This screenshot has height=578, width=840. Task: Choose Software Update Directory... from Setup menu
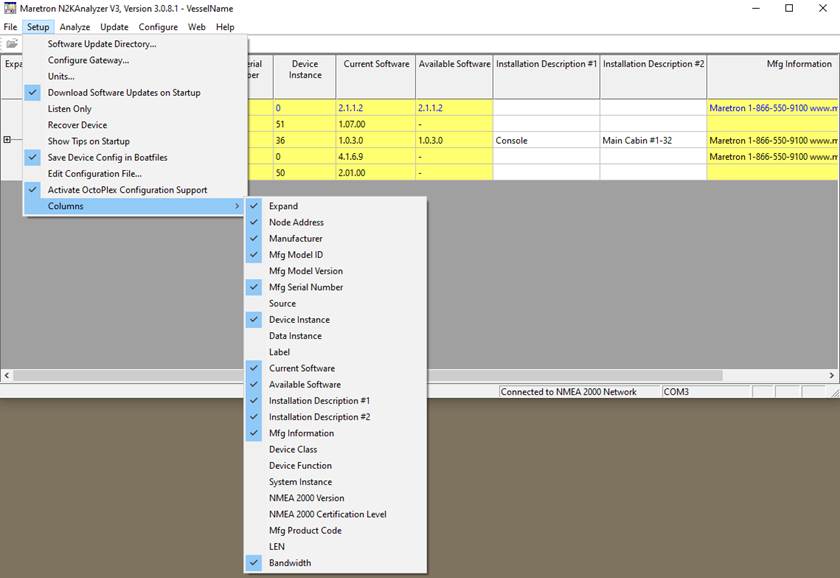click(102, 44)
